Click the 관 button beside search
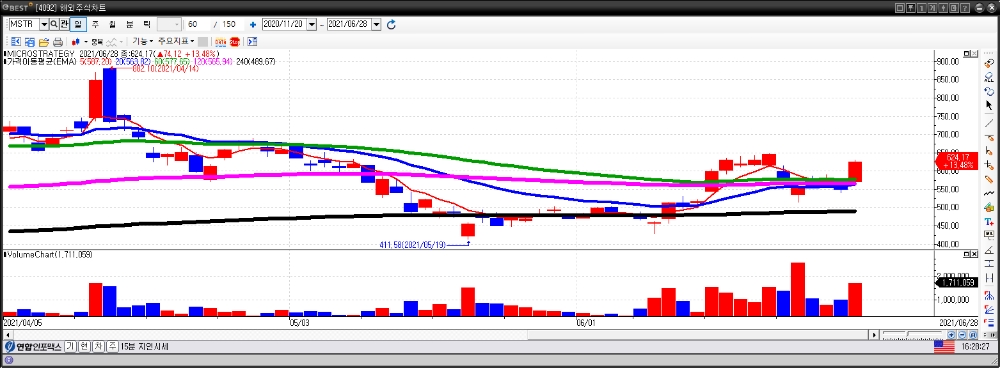Screen dimensions: 1000x368 (65, 24)
